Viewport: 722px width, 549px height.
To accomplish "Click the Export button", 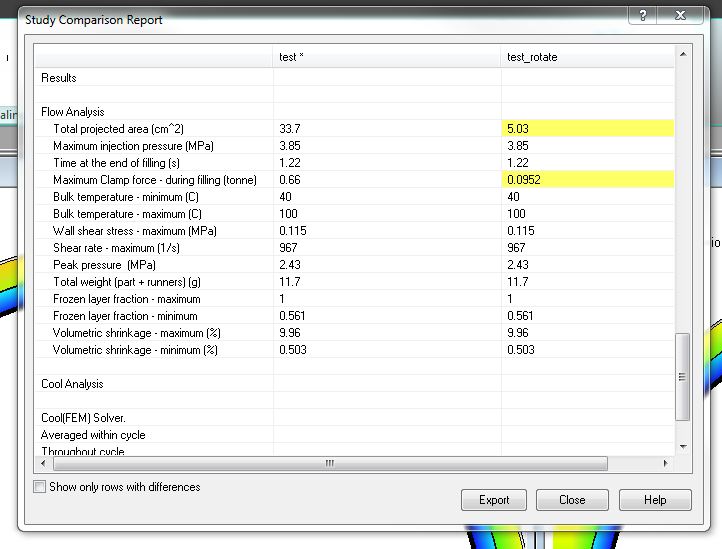I will click(x=494, y=500).
